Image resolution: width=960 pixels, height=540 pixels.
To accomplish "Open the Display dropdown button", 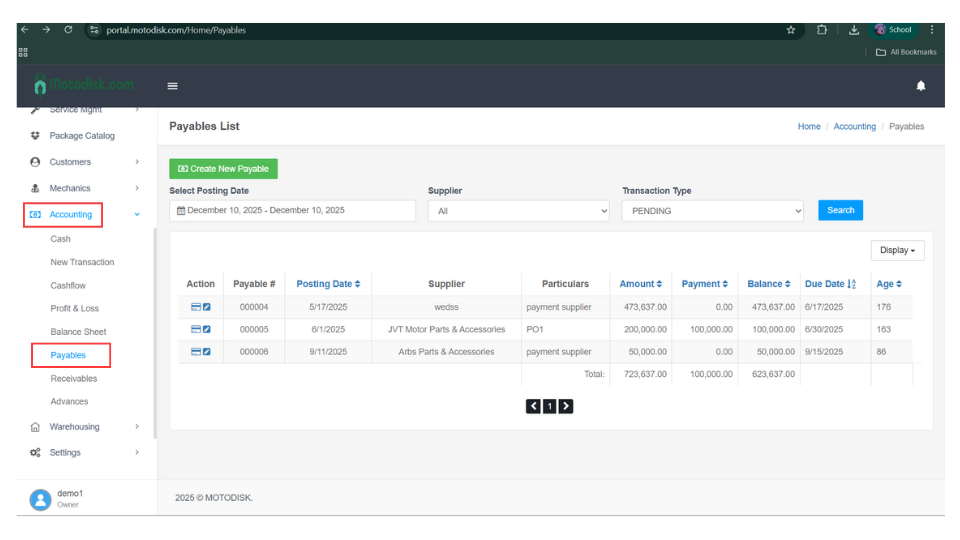I will click(897, 250).
